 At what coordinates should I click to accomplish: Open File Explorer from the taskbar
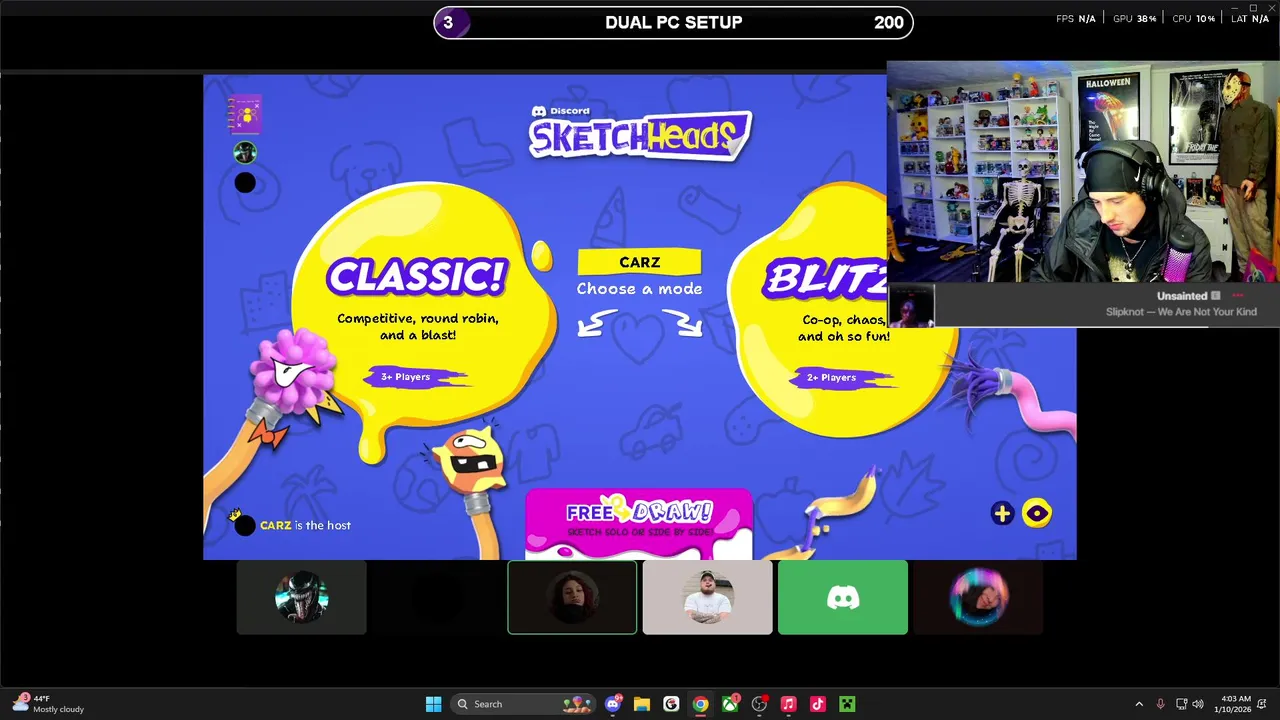[x=642, y=704]
